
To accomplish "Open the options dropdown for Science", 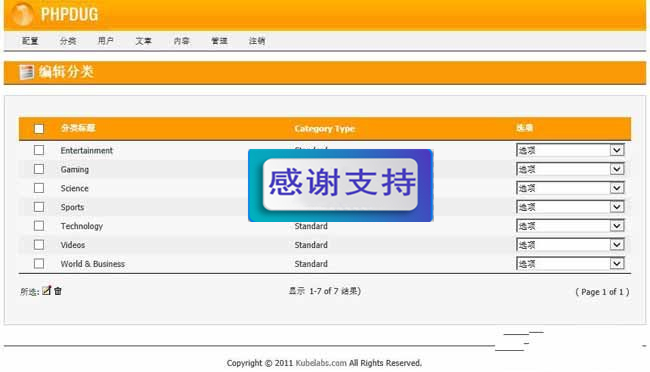I will pos(570,188).
